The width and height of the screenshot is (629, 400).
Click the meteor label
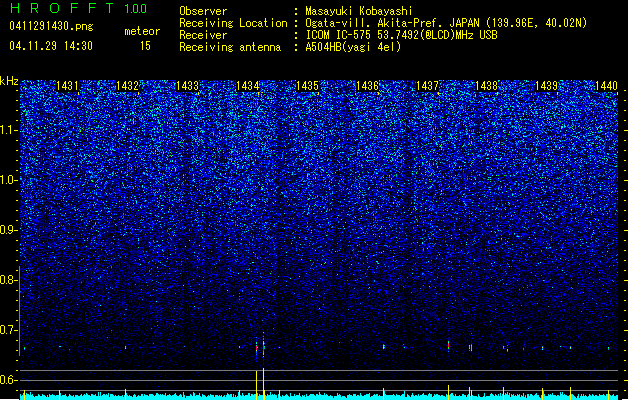142,31
